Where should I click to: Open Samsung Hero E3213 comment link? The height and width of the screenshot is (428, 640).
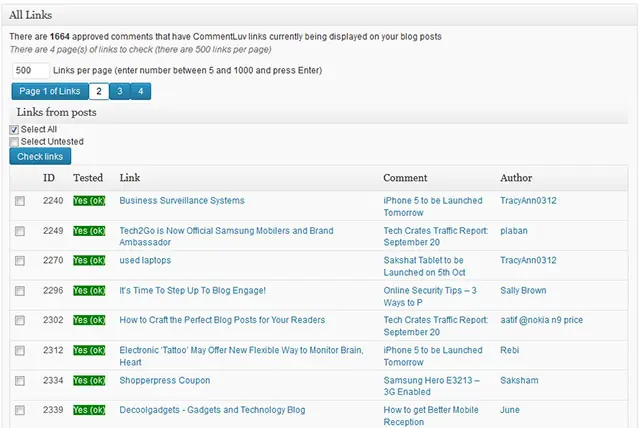tap(431, 386)
